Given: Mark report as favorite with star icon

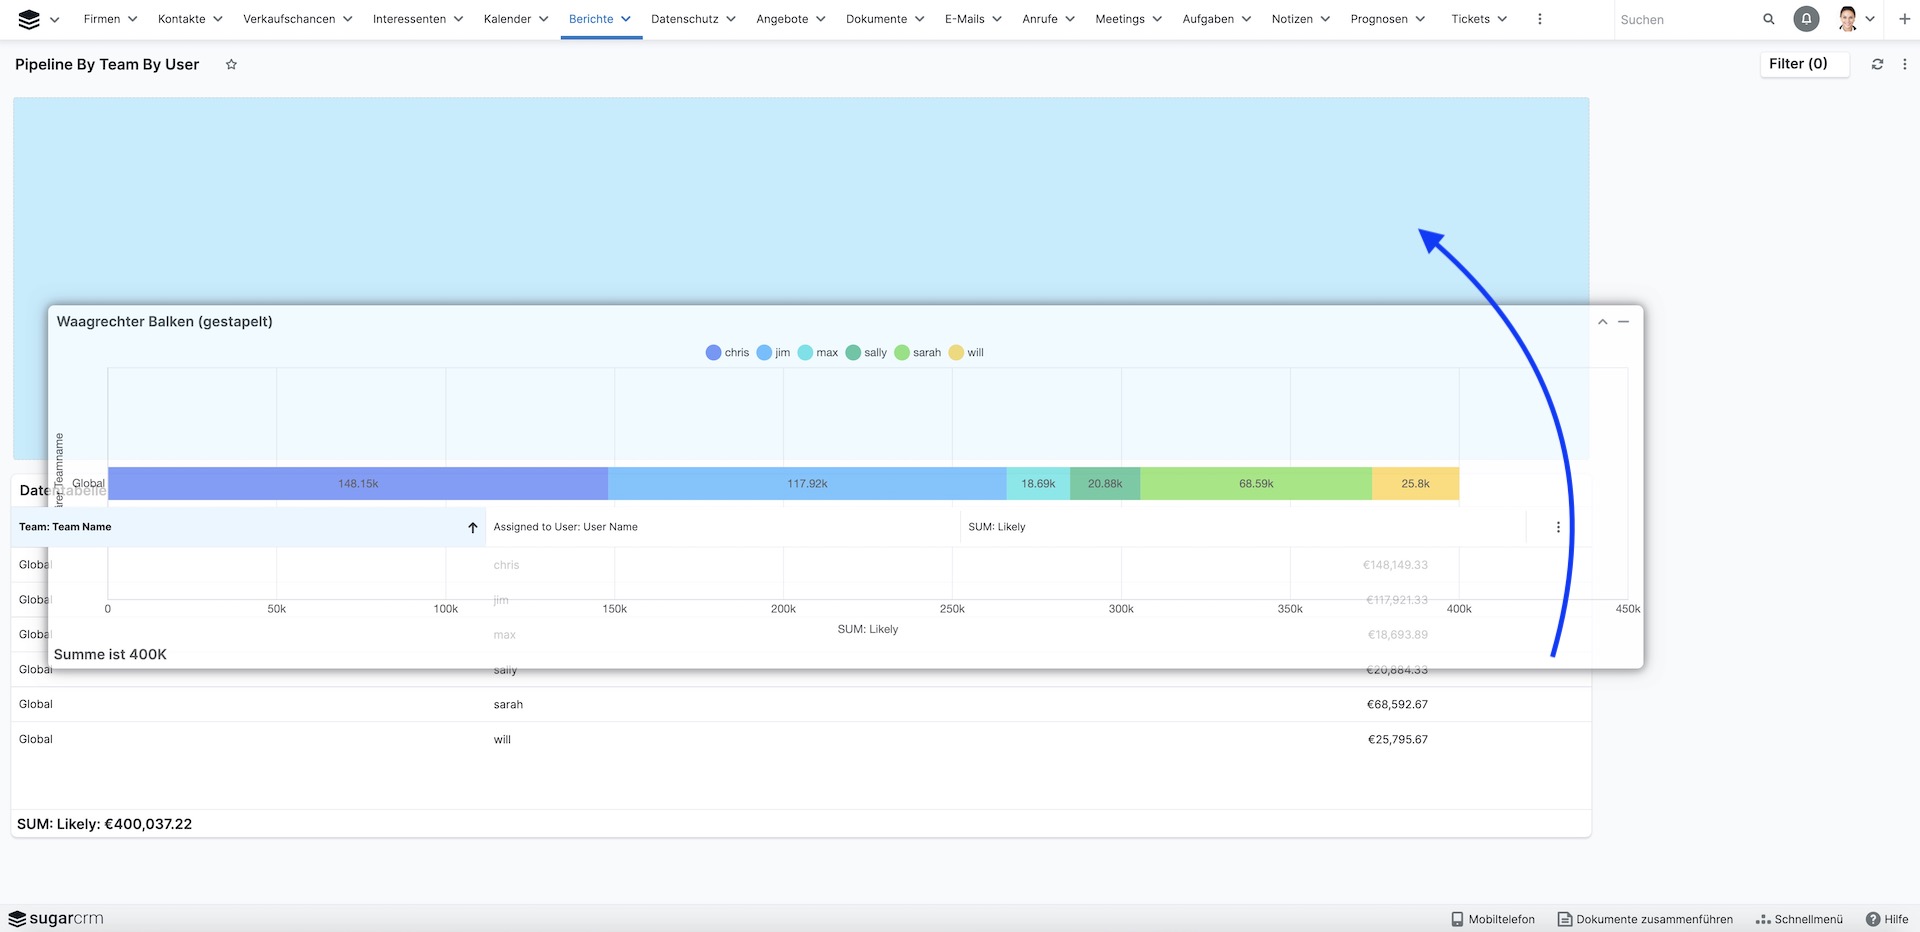Looking at the screenshot, I should coord(231,65).
